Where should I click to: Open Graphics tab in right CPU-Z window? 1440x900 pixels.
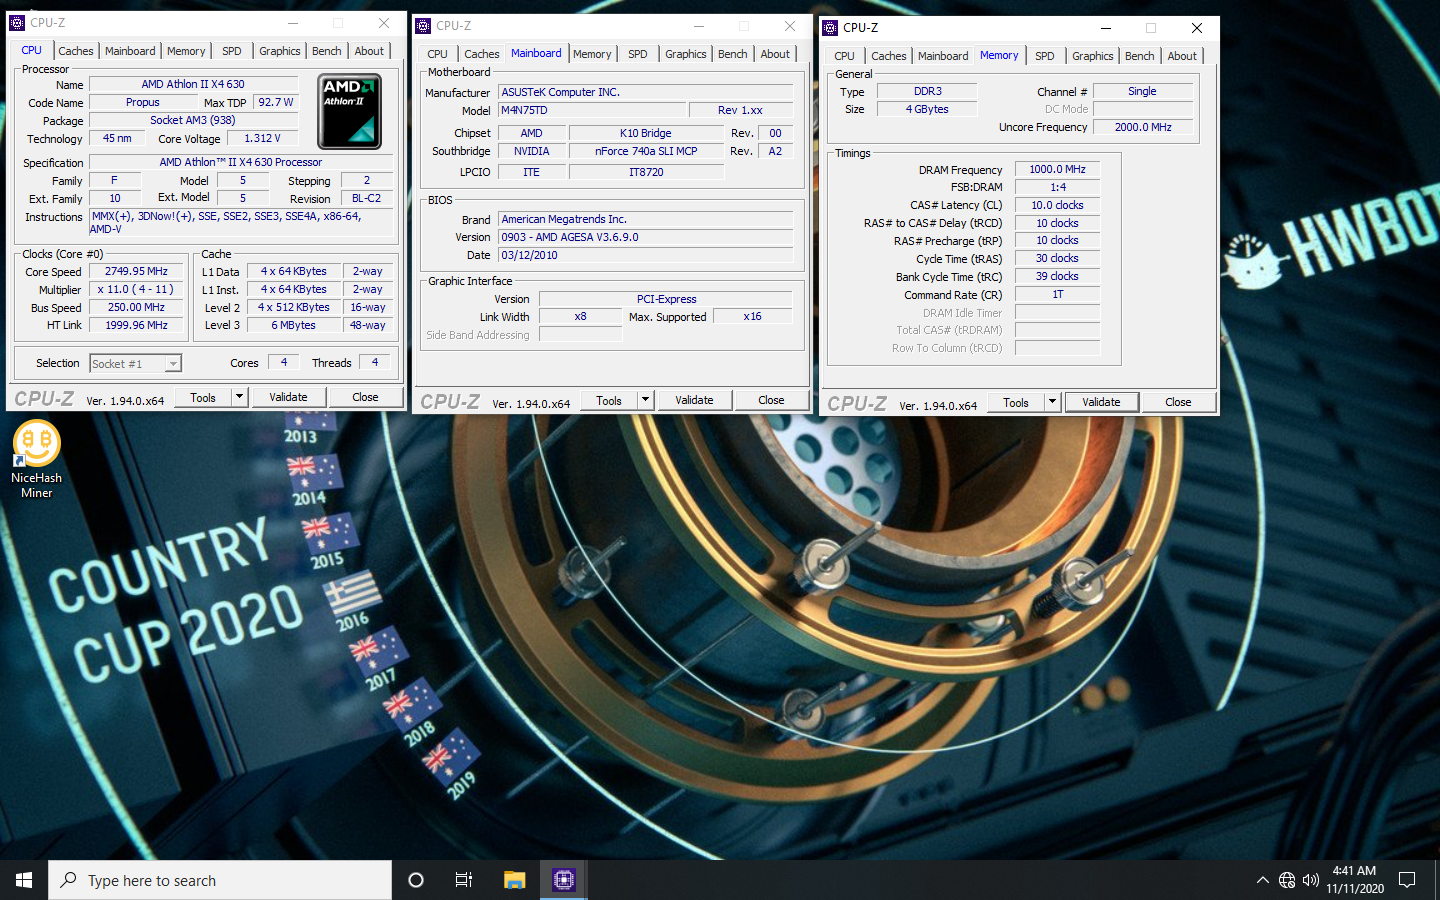1093,56
